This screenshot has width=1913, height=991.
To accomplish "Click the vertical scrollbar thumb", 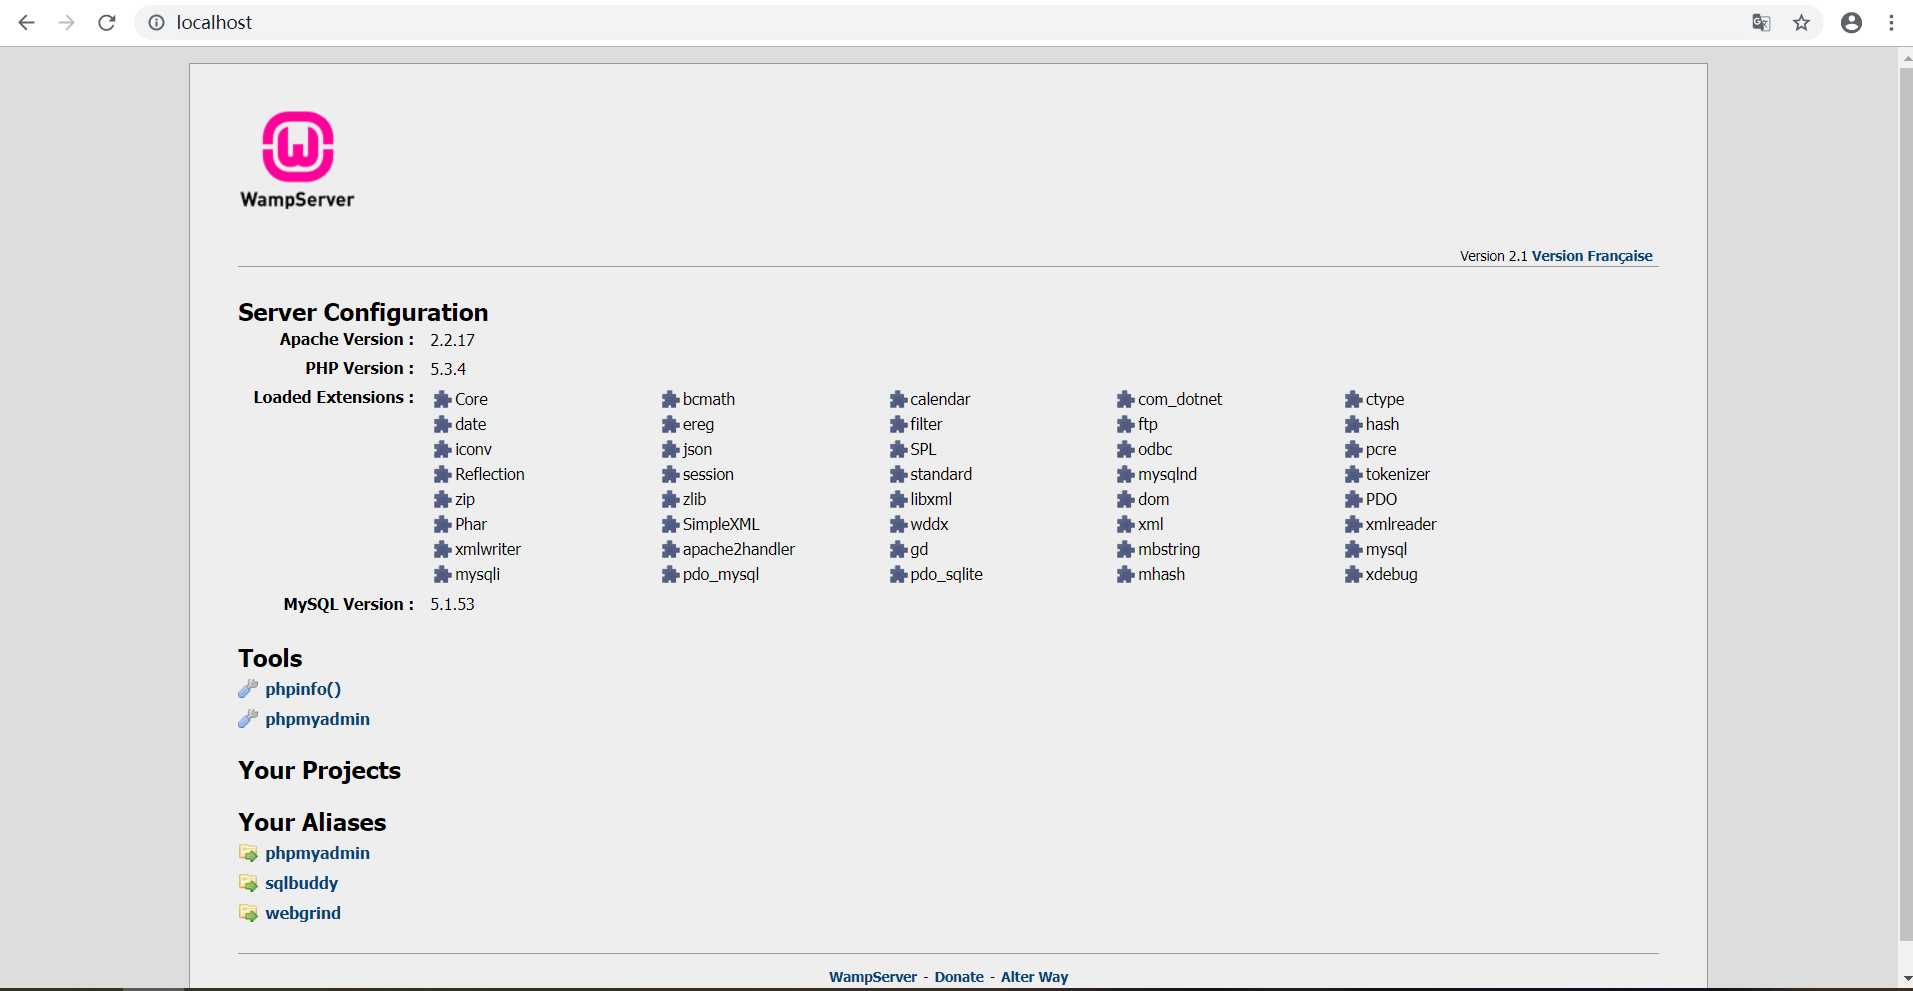I will tap(1906, 505).
